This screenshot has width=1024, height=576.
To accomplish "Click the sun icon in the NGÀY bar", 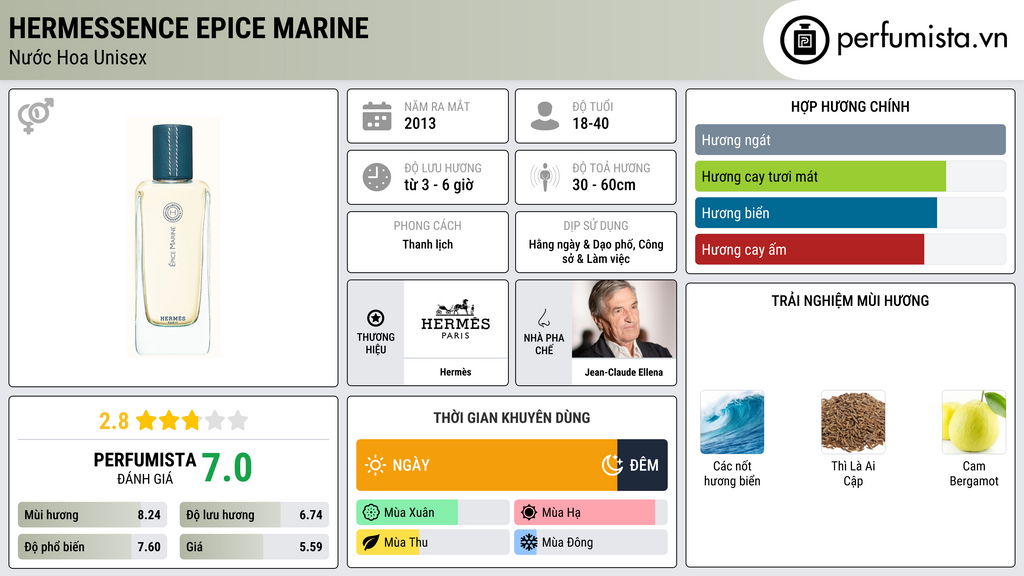I will [x=378, y=466].
